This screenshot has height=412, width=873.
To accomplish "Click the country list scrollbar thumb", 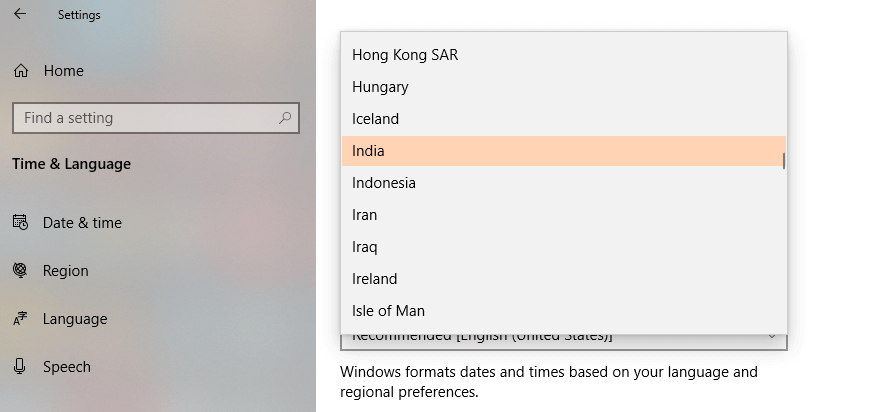I will 784,161.
